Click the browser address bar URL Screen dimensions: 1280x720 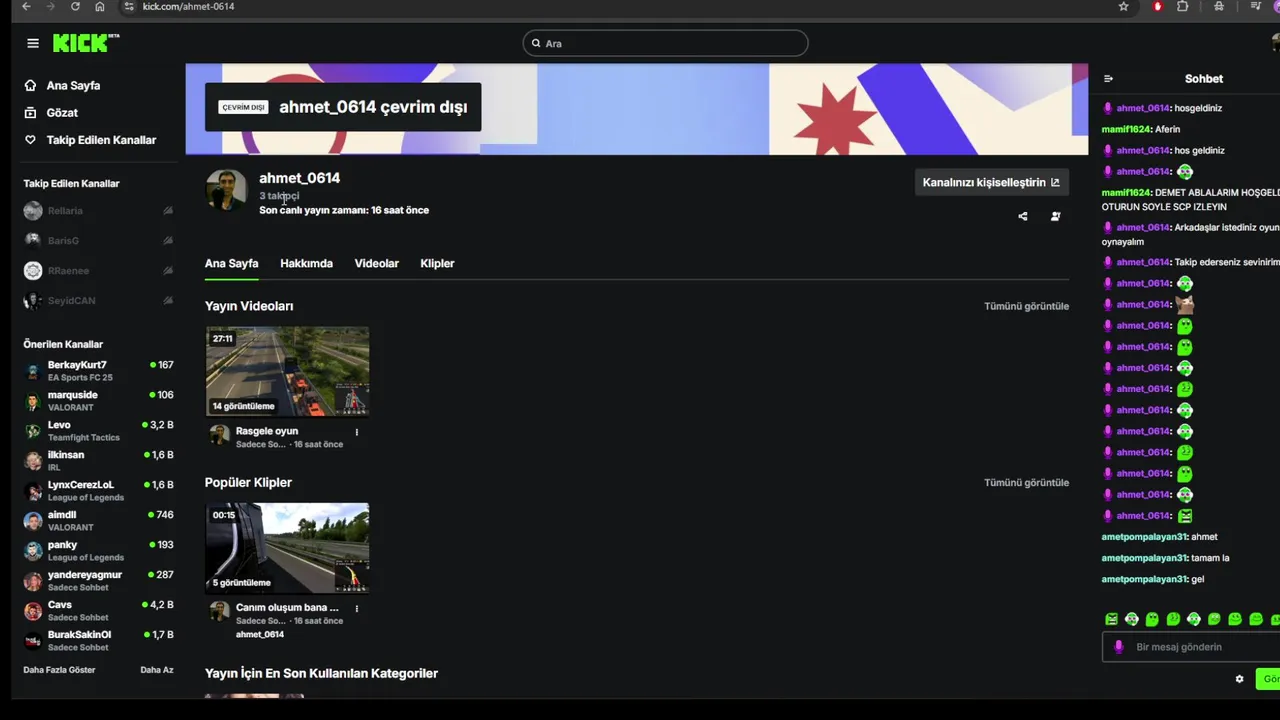click(188, 6)
